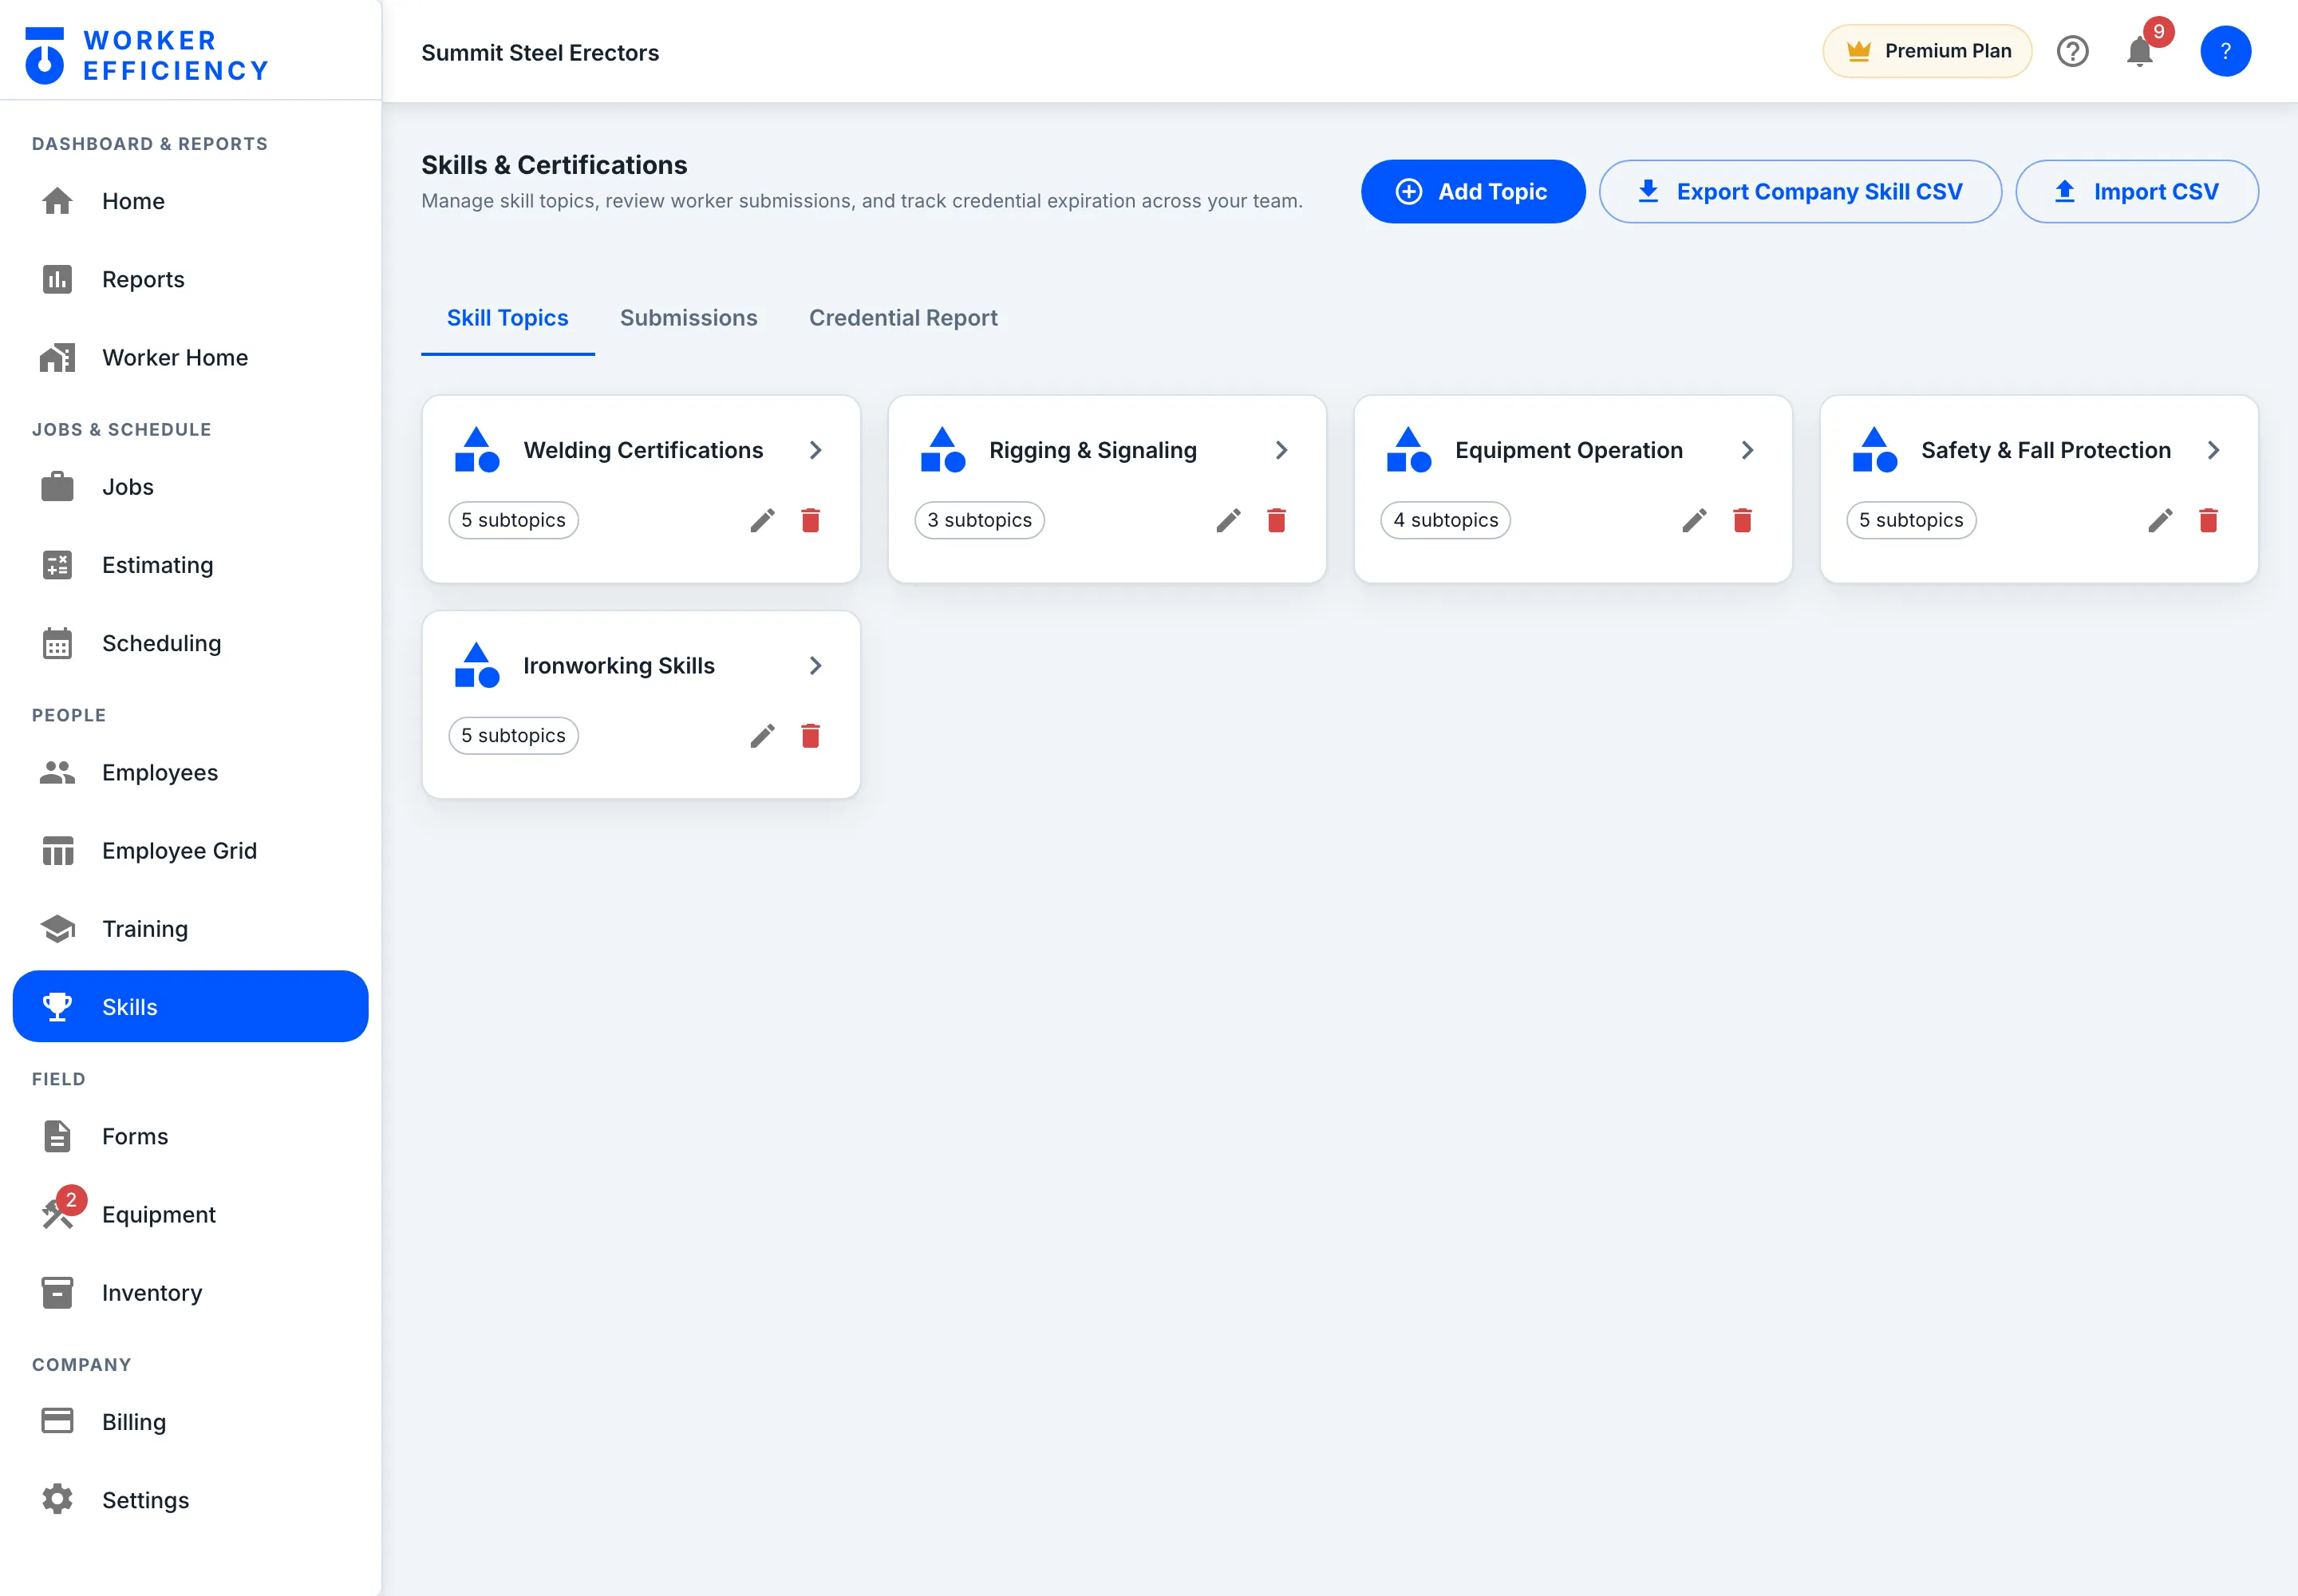Open the notifications bell
Viewport: 2298px width, 1596px height.
2139,51
